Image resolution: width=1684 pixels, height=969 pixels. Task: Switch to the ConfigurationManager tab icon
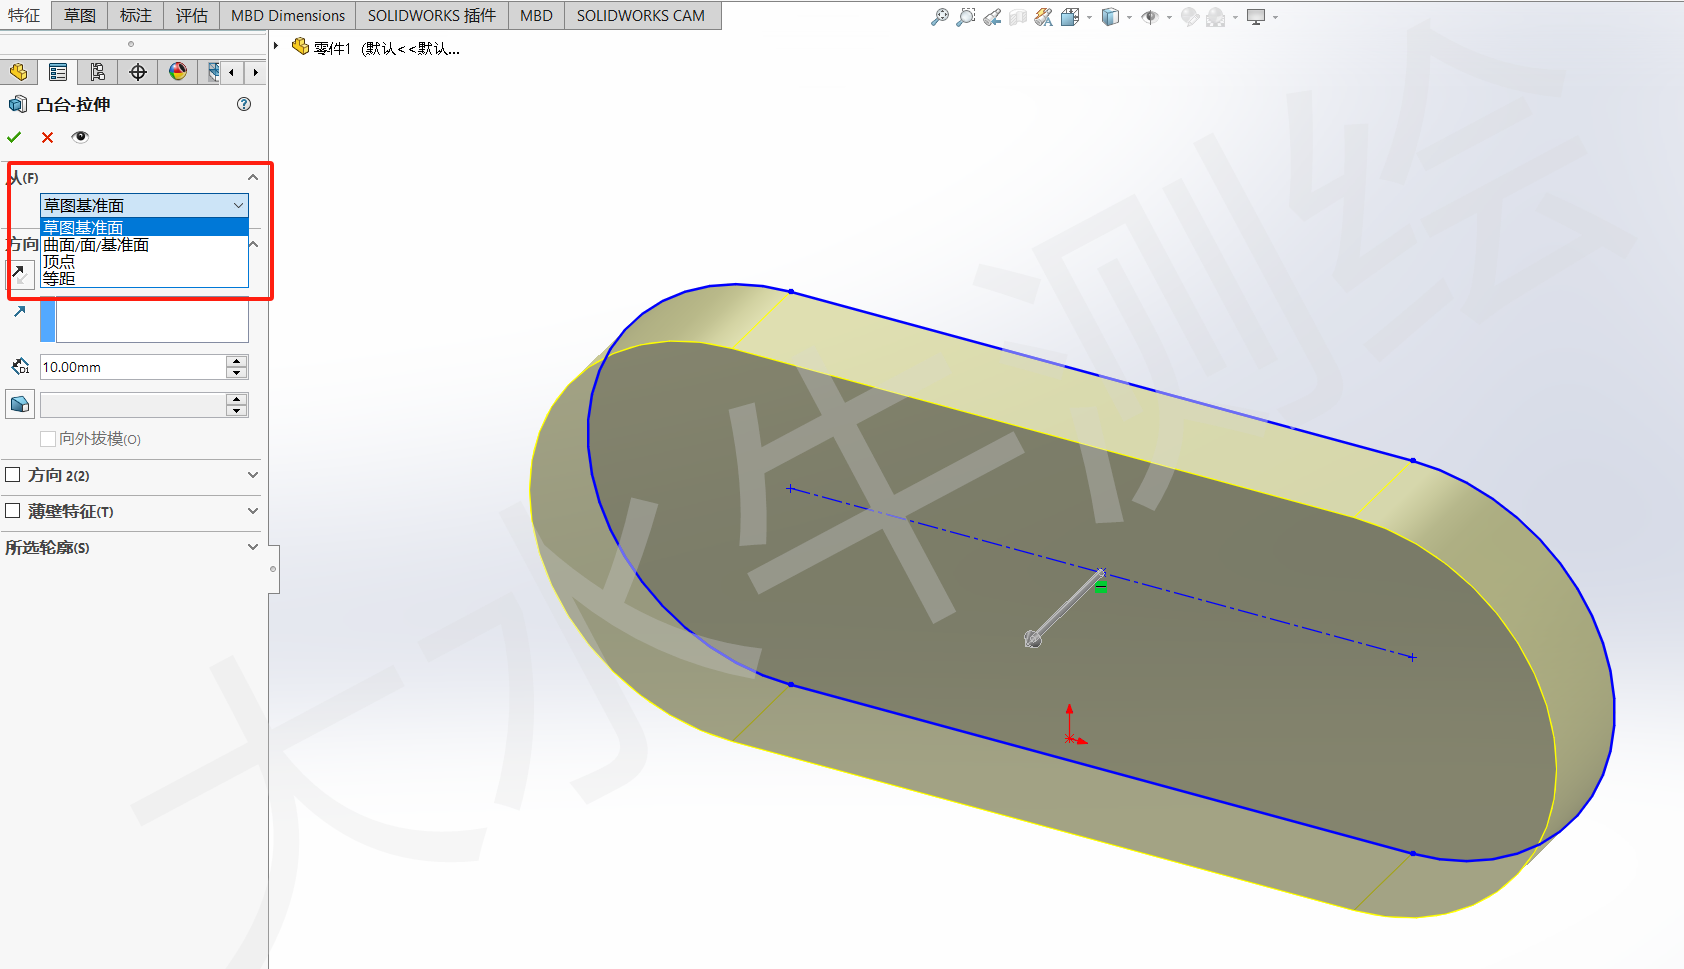[x=97, y=71]
